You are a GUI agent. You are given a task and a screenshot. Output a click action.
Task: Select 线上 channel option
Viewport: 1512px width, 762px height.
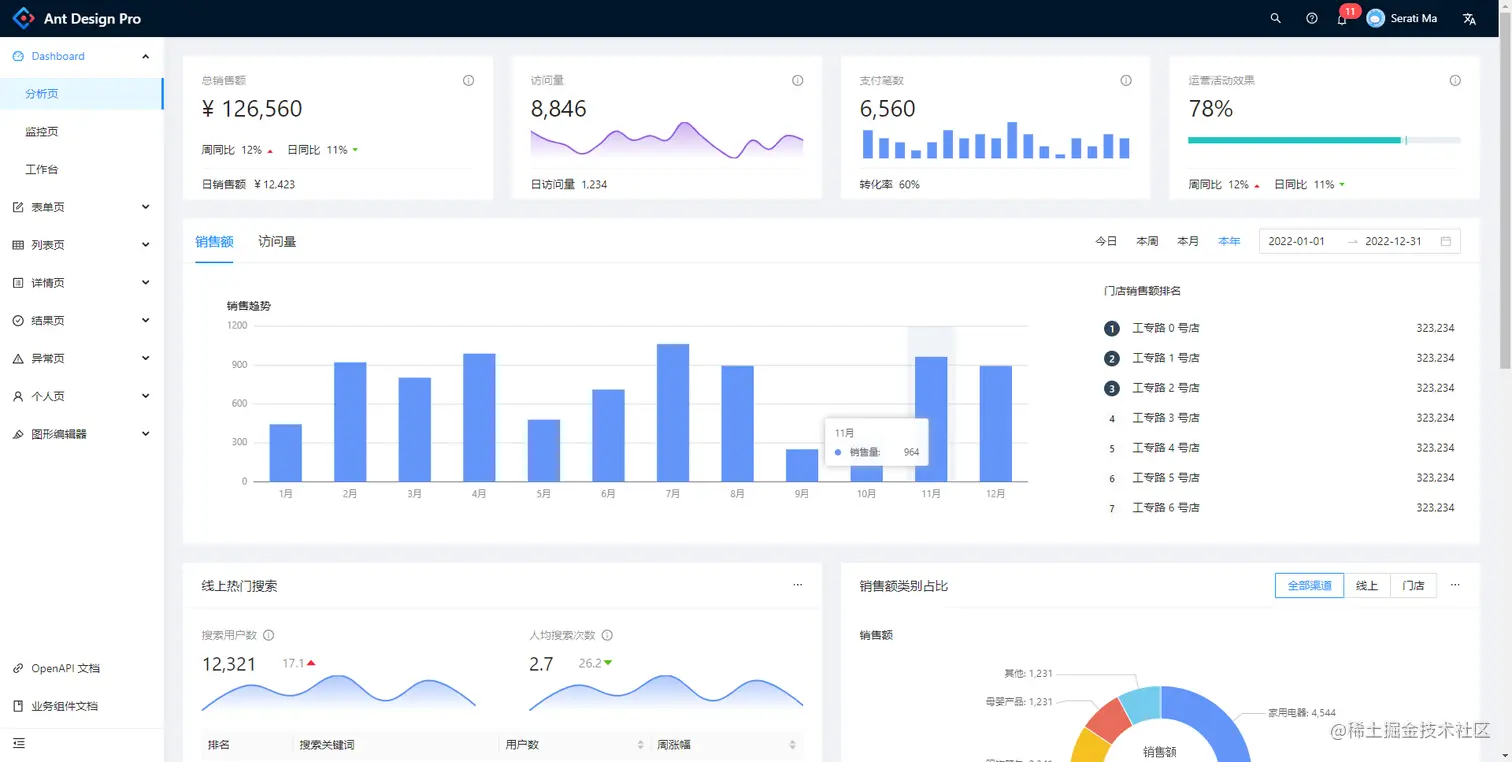point(1367,585)
